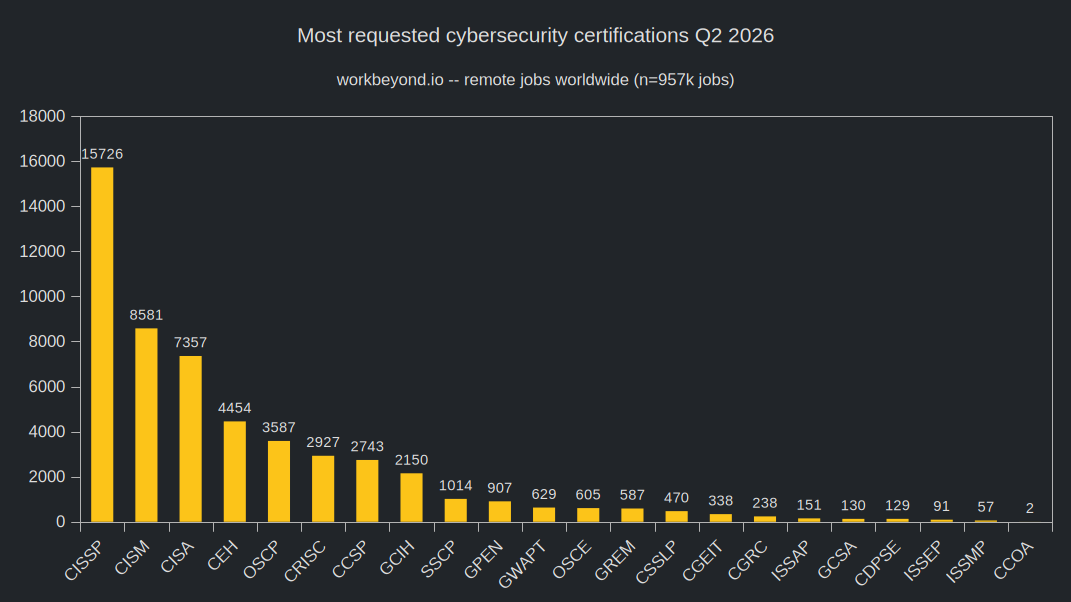
Task: Select the GPEN bar
Action: pyautogui.click(x=499, y=512)
